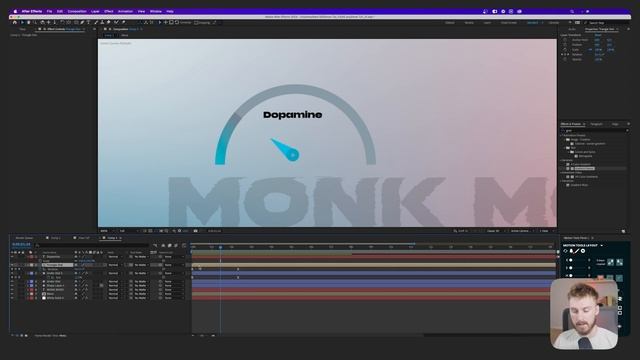This screenshot has height=360, width=640.
Task: Open the Animation menu
Action: pyautogui.click(x=125, y=11)
